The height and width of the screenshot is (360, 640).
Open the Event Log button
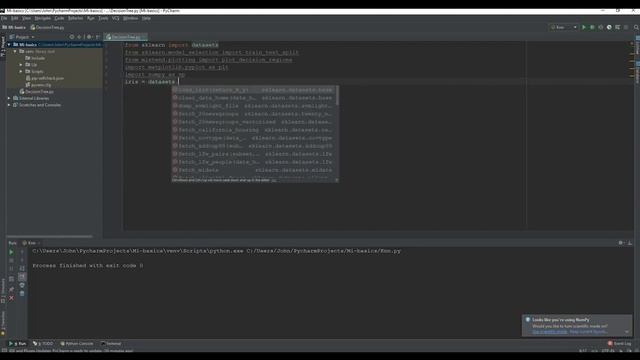pos(620,344)
